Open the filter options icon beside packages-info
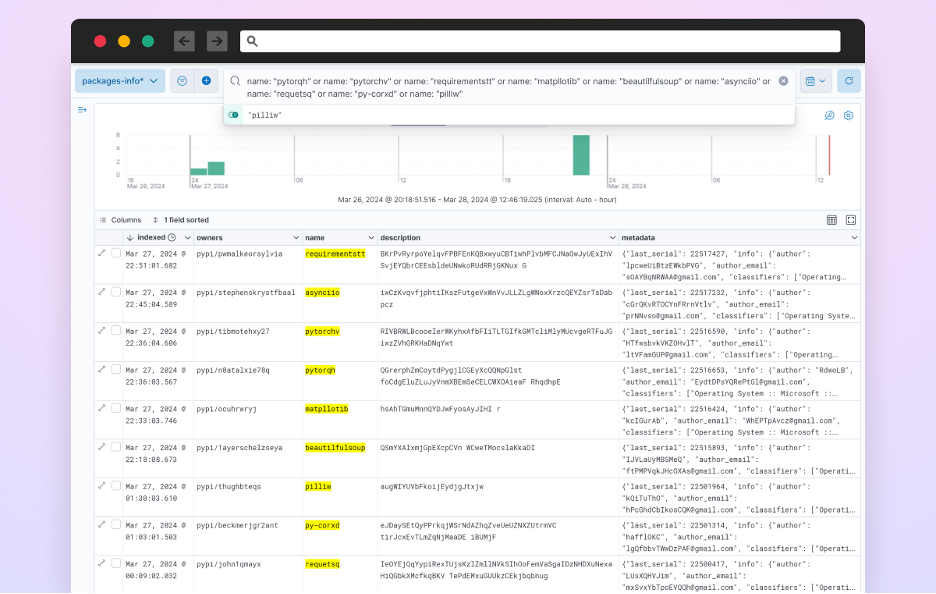 point(182,81)
